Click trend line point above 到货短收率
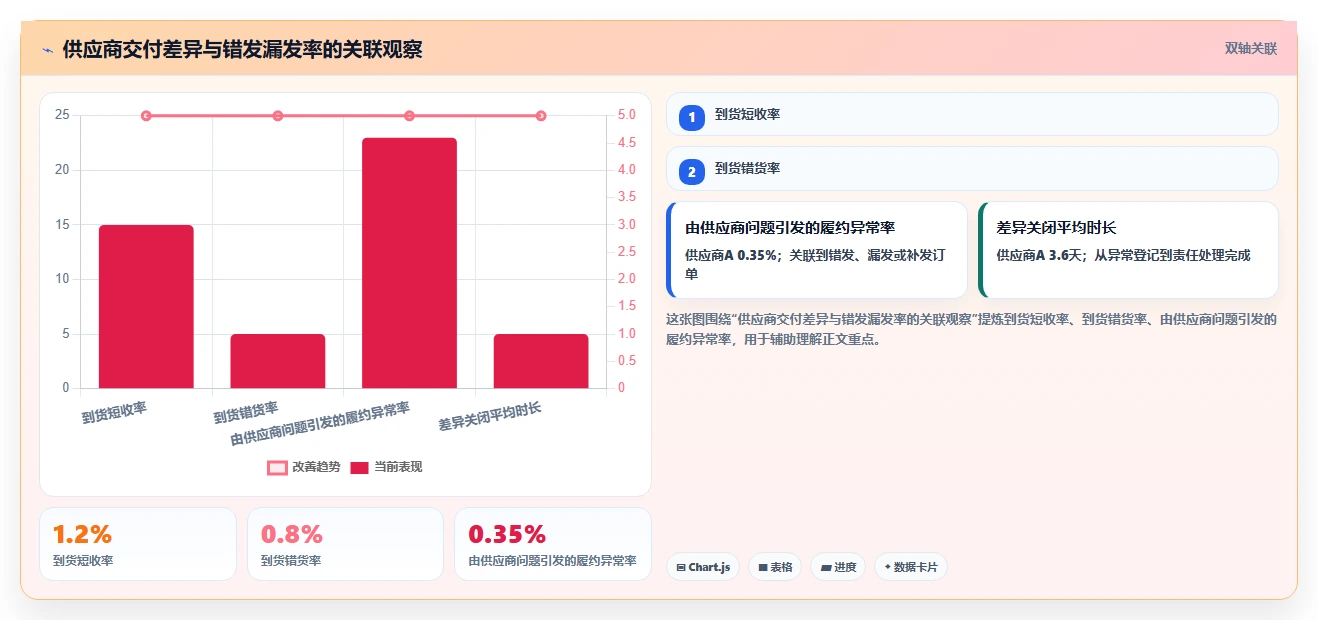Image resolution: width=1318 pixels, height=620 pixels. (146, 116)
